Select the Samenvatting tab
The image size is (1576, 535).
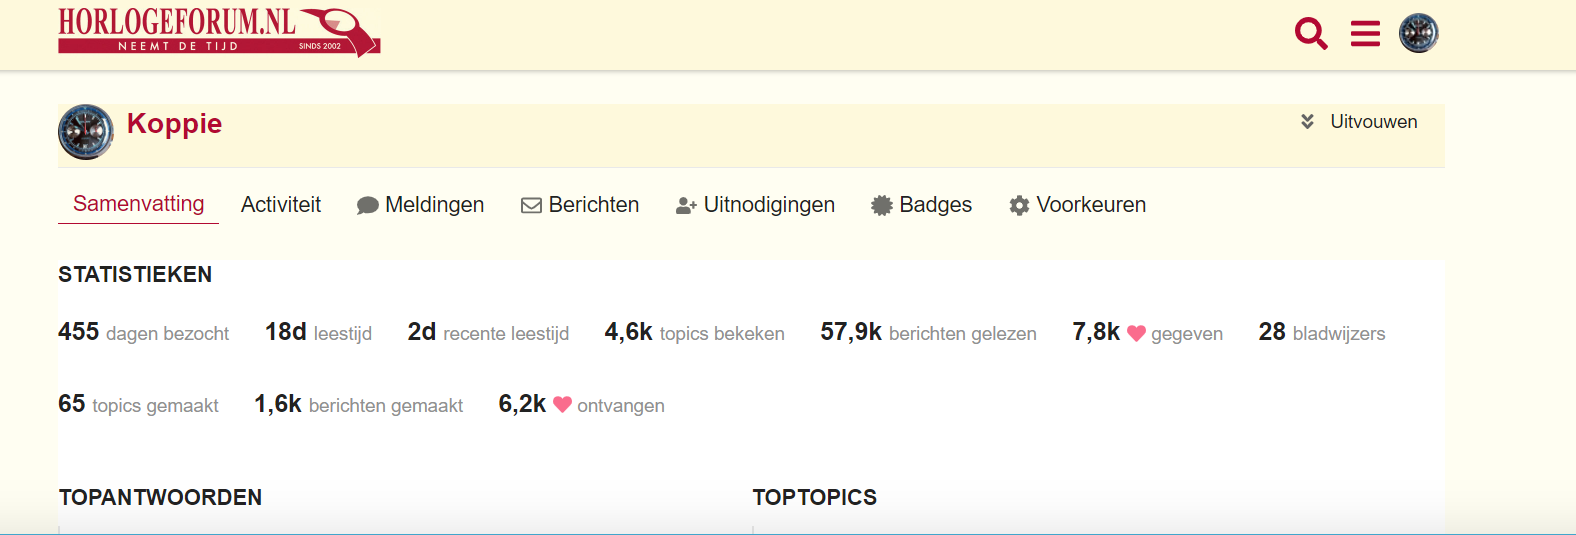(138, 204)
